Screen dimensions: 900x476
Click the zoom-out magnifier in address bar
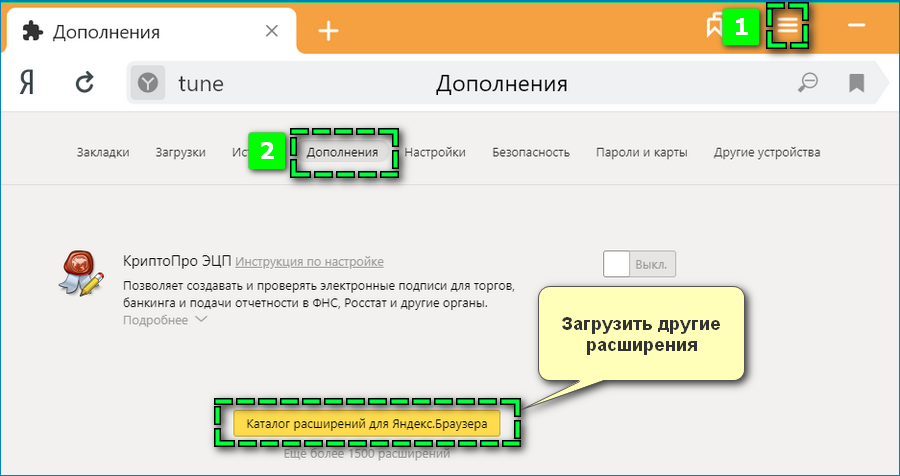coord(808,83)
